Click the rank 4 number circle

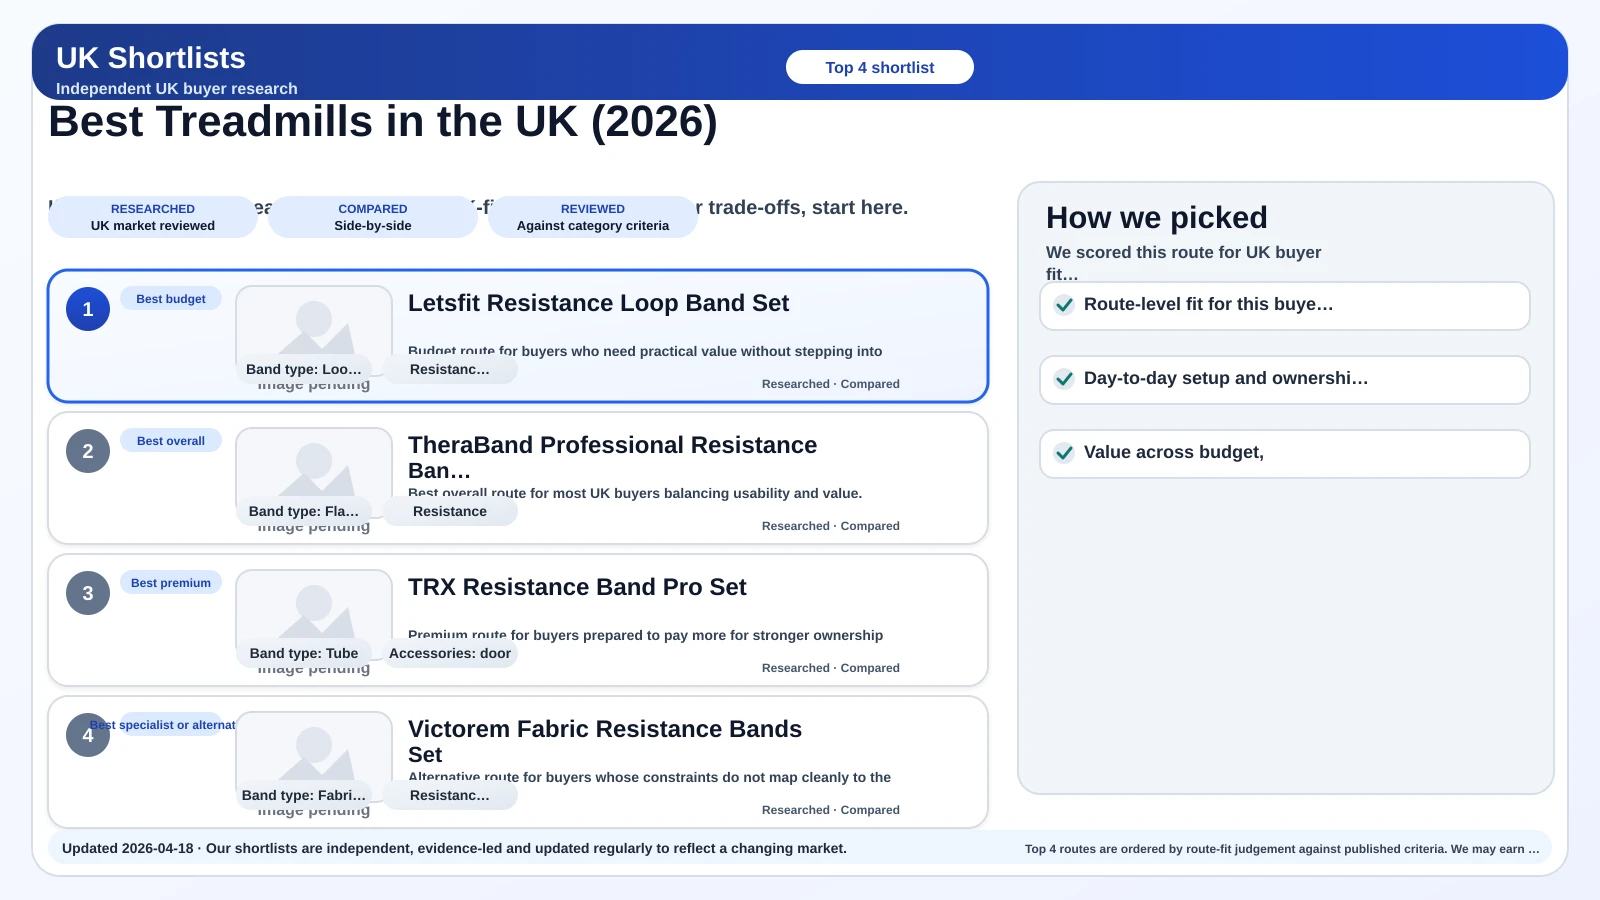point(88,735)
